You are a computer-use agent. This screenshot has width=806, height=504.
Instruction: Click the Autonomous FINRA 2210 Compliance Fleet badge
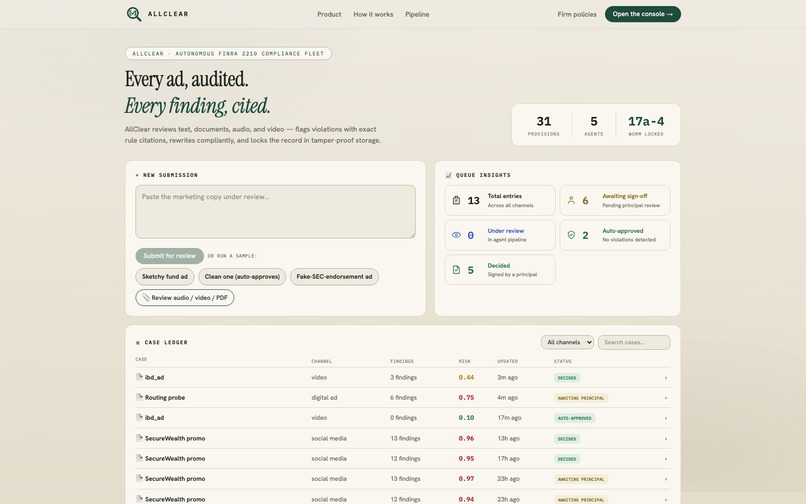228,53
